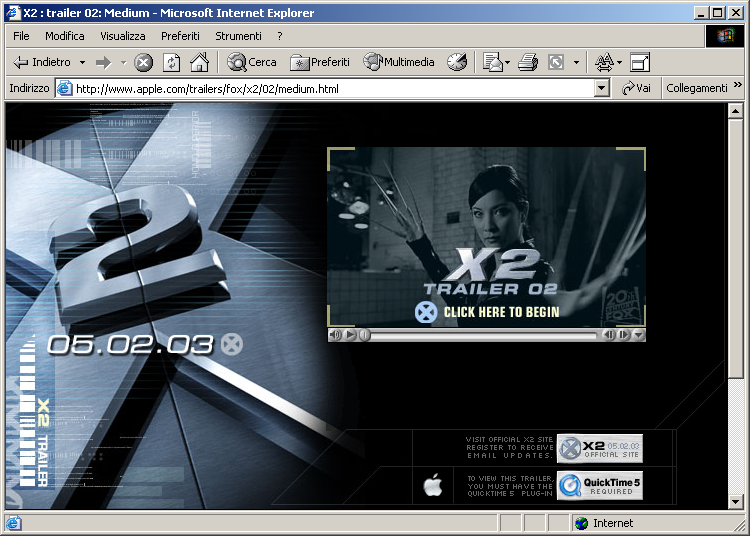
Task: Click the vertical scrollbar thumb
Action: [735, 249]
